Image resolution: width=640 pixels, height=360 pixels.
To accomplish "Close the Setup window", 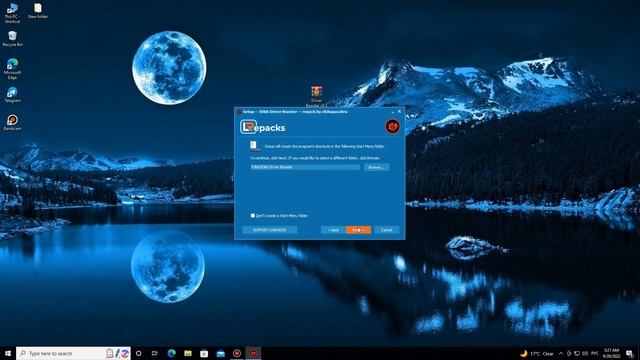I will tap(400, 111).
